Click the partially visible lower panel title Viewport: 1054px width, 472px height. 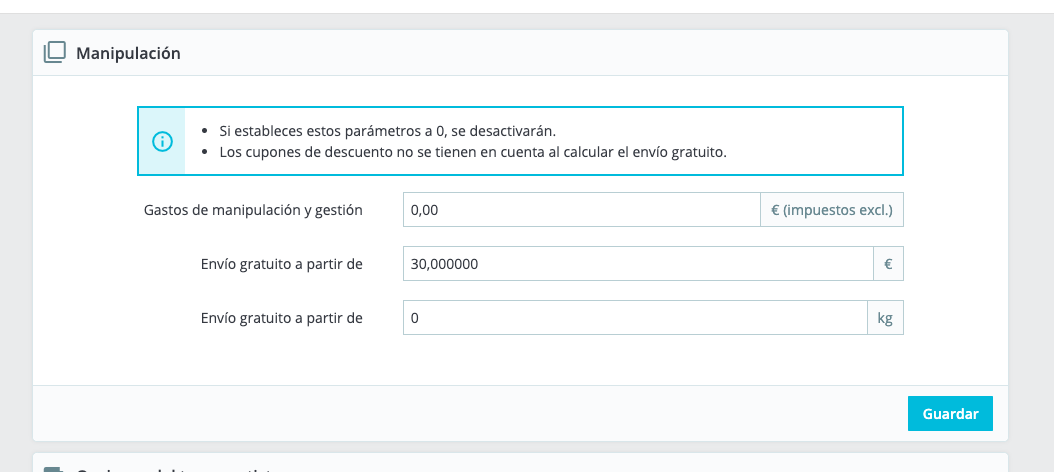coord(180,468)
